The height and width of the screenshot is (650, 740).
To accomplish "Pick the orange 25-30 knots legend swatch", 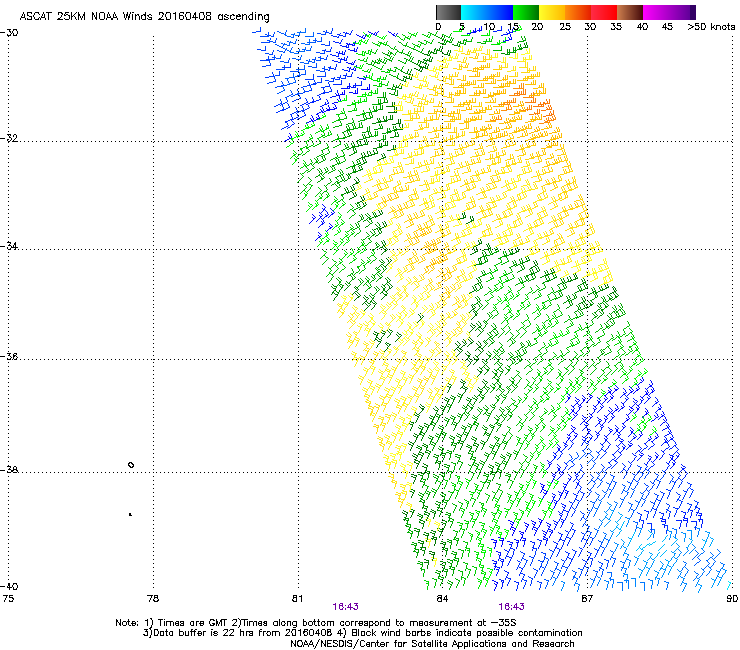I will [578, 13].
